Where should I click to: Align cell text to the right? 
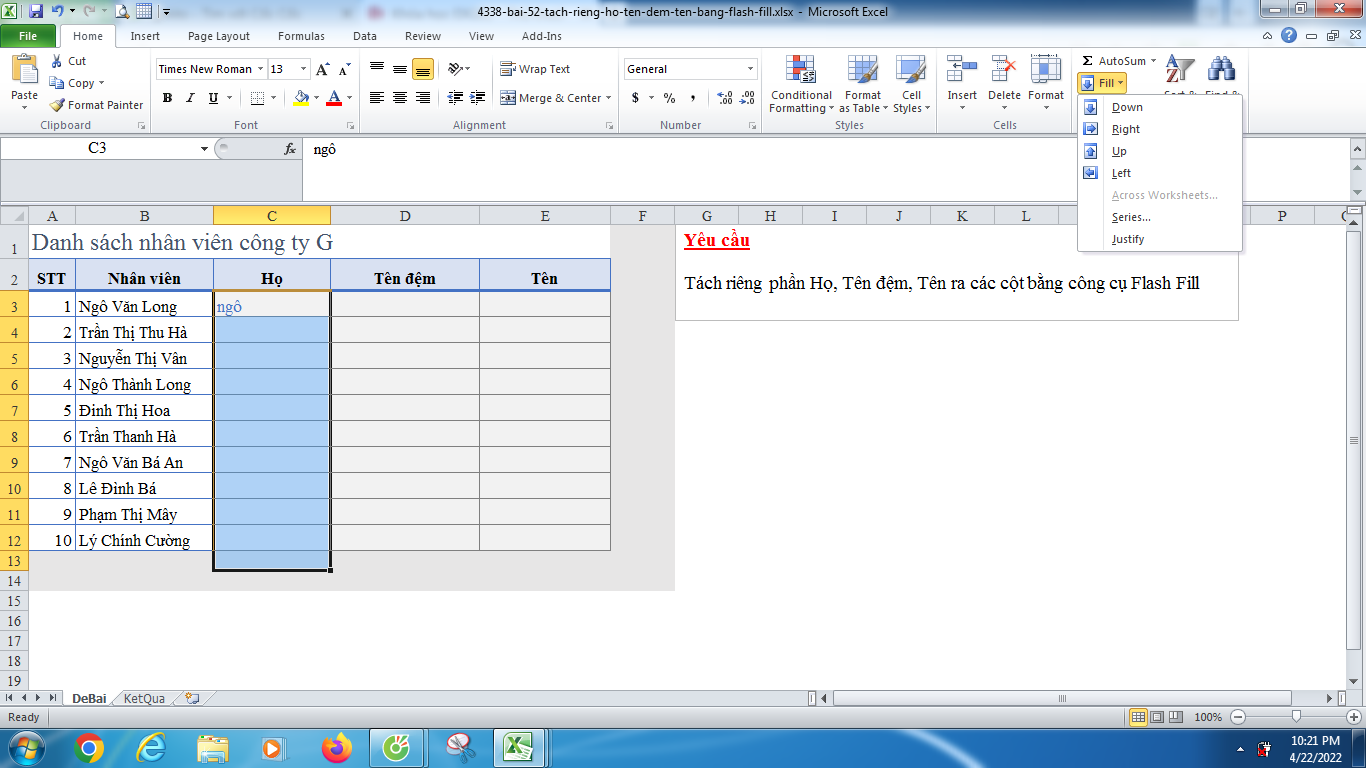coord(423,98)
